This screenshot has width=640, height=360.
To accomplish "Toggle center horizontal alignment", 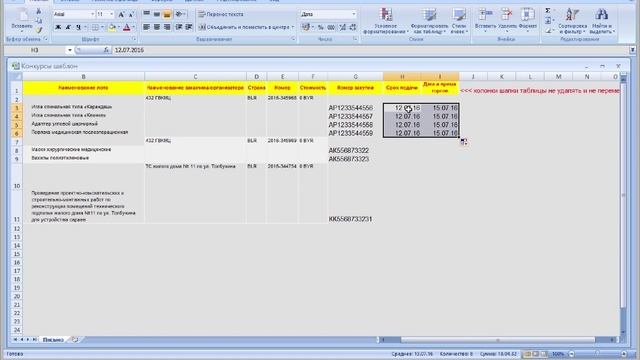I will pyautogui.click(x=157, y=27).
